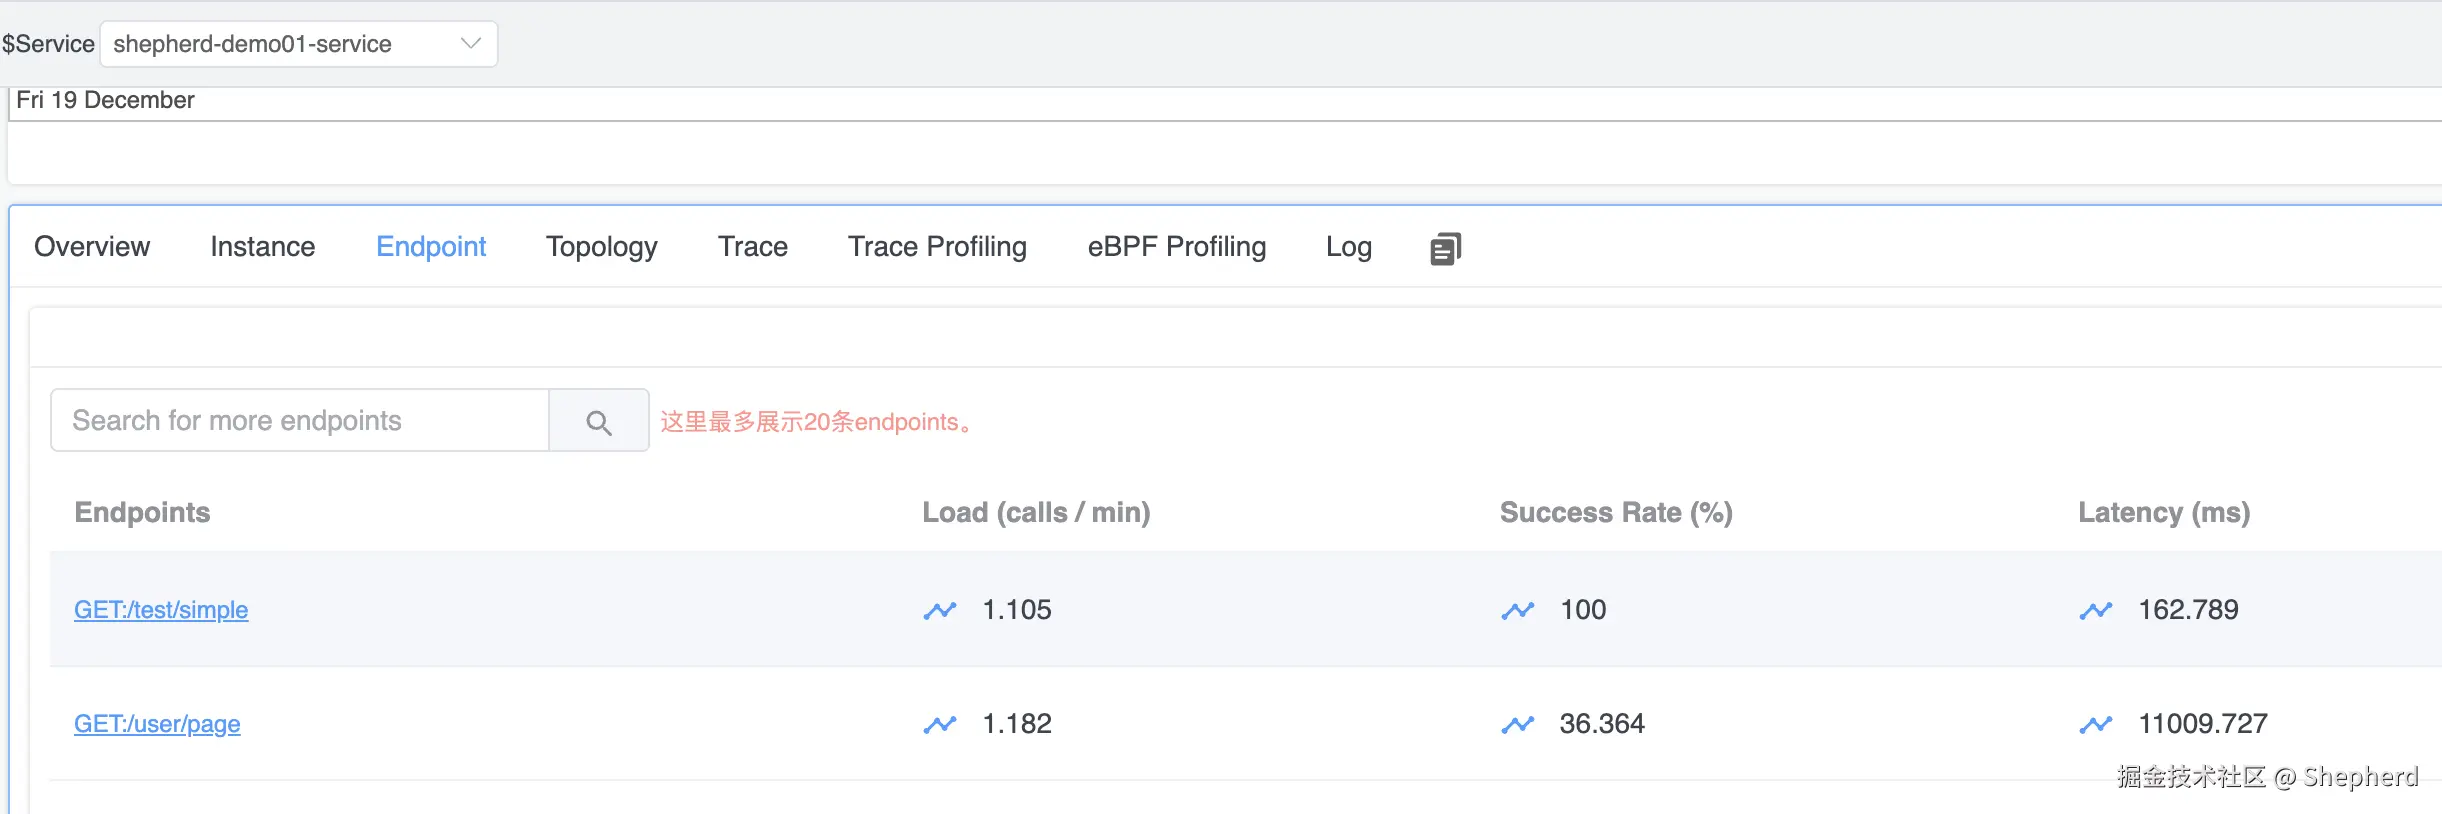Select the Endpoint tab
Viewport: 2442px width, 814px height.
coord(431,247)
